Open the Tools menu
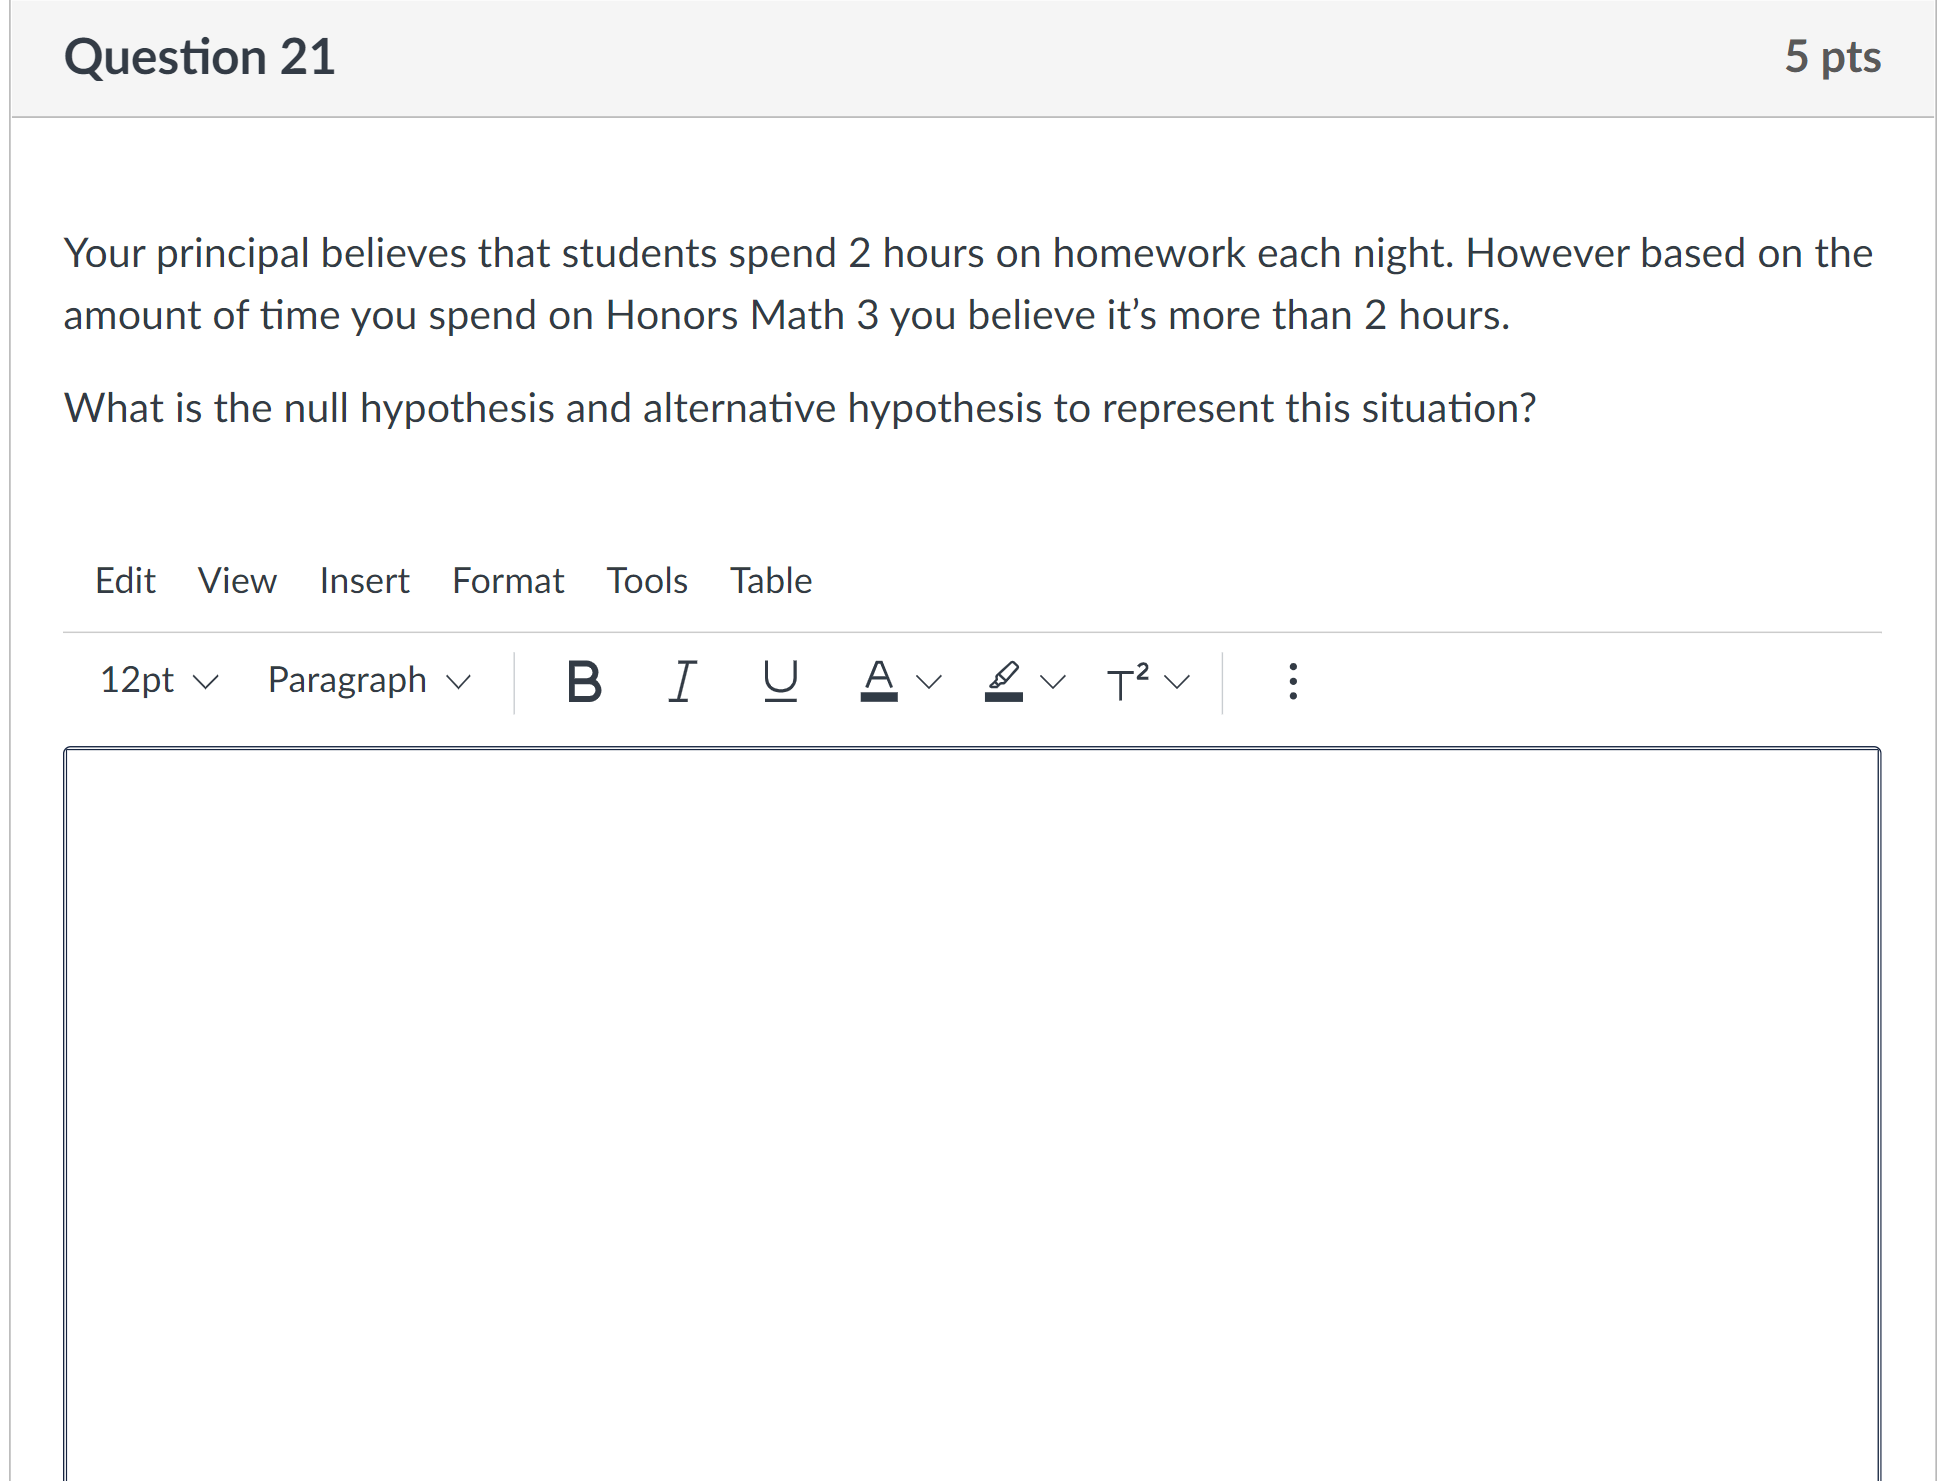Image resolution: width=1949 pixels, height=1481 pixels. tap(647, 581)
